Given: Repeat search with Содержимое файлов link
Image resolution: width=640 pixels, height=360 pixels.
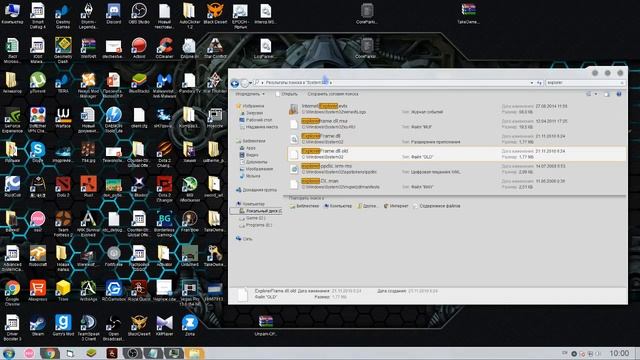Looking at the screenshot, I should [436, 206].
